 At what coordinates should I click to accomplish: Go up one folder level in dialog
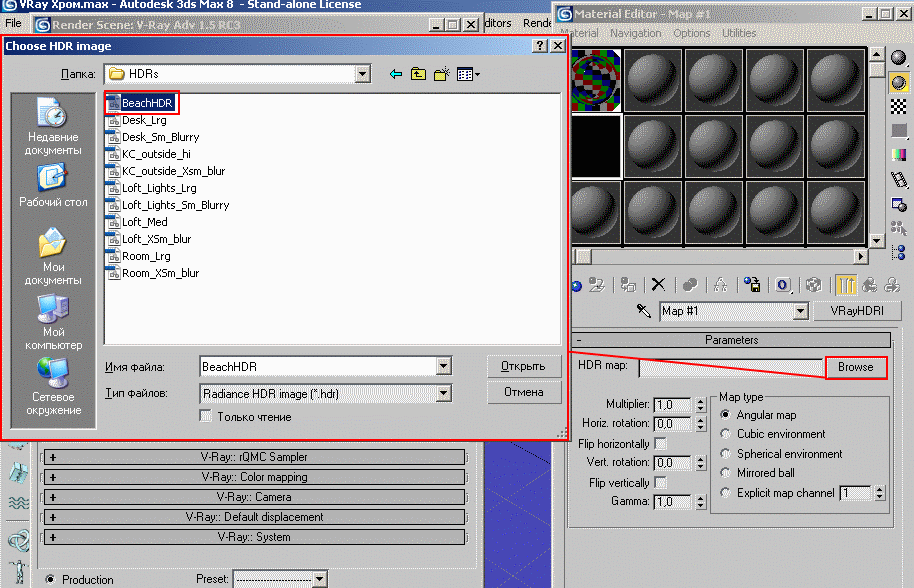pos(419,74)
